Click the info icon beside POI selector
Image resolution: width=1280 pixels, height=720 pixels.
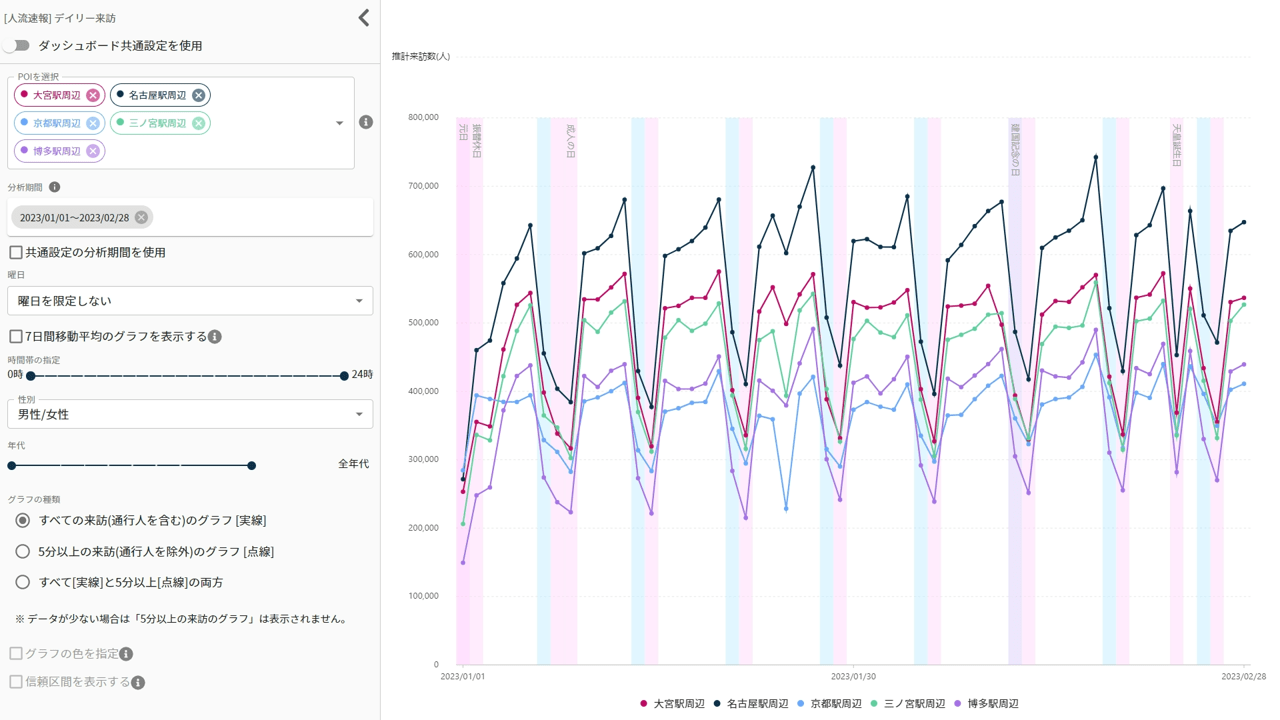pyautogui.click(x=366, y=122)
